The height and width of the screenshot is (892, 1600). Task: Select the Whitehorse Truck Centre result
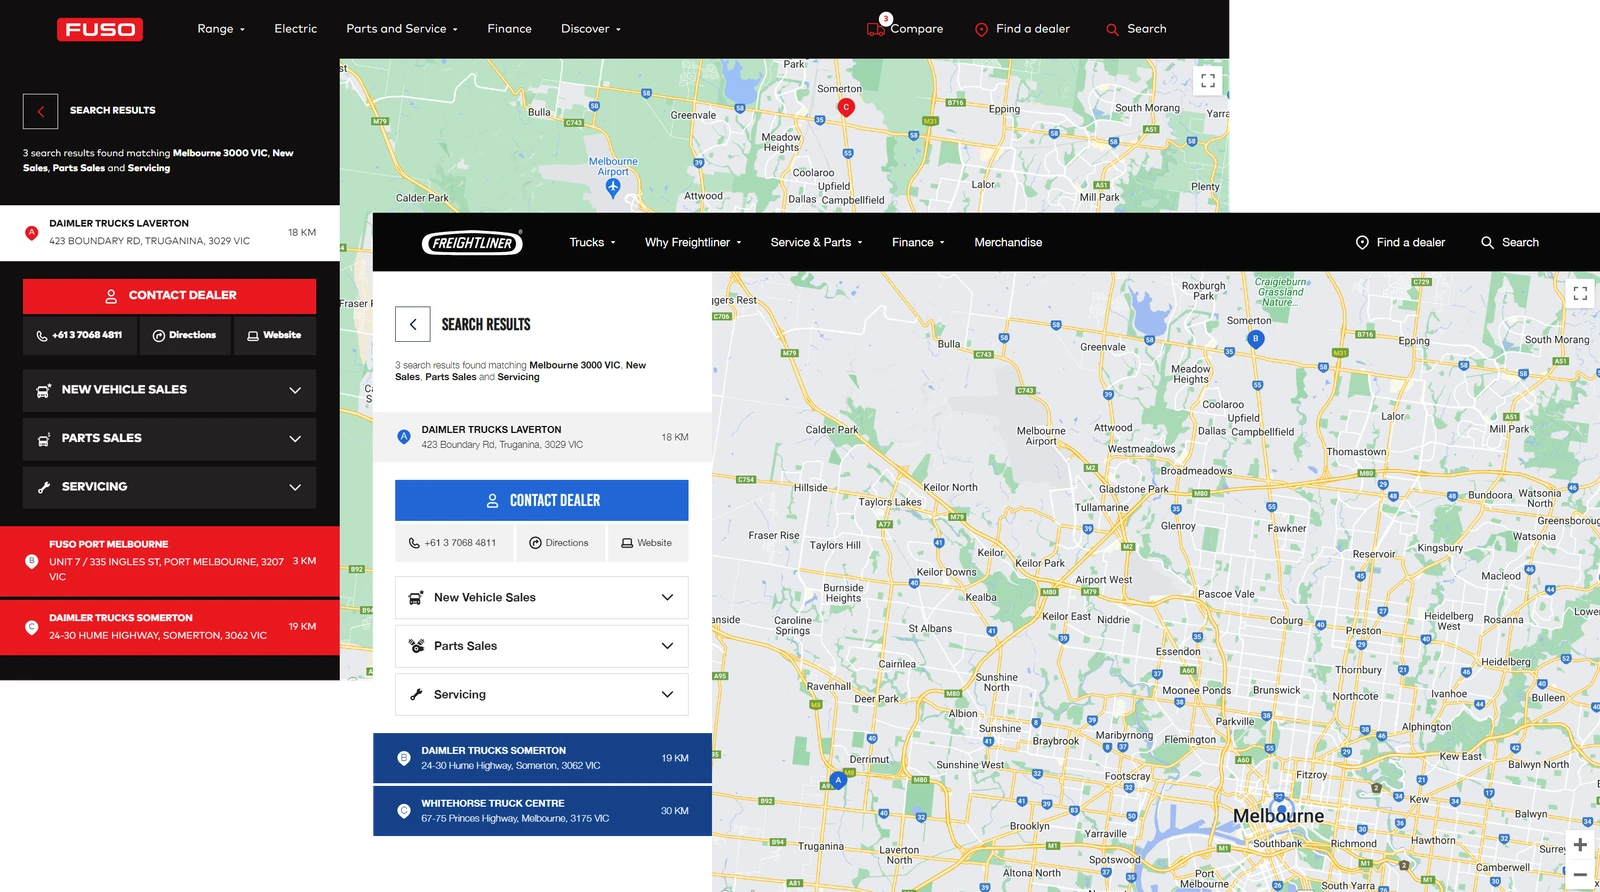542,811
